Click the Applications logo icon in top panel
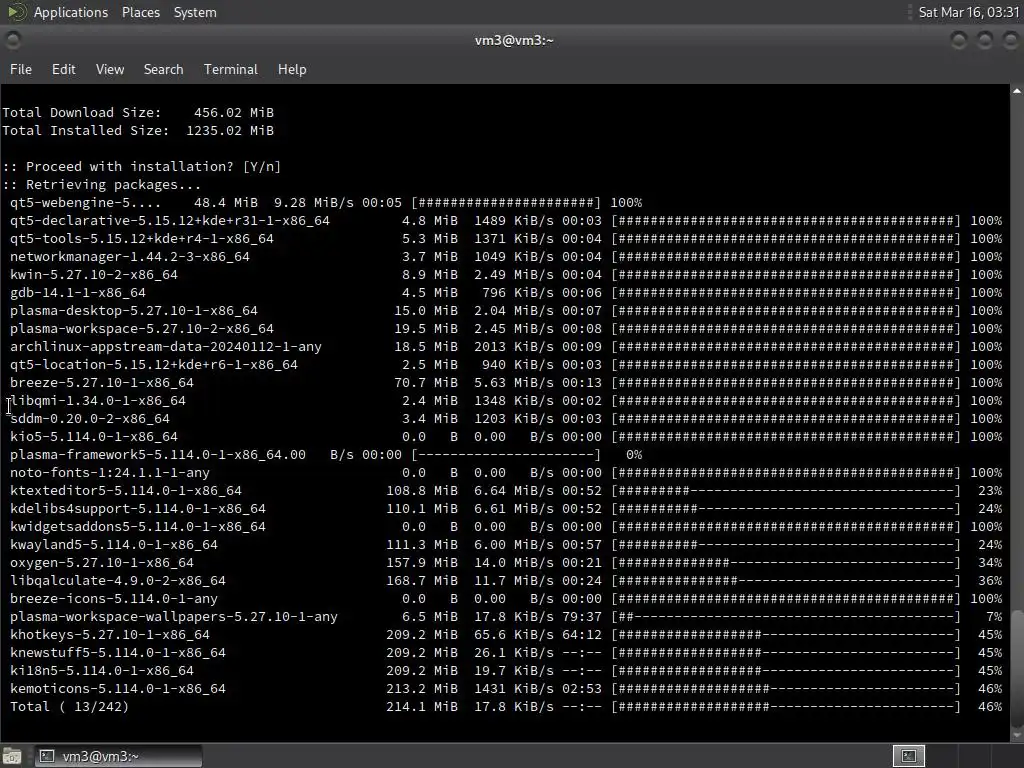Image resolution: width=1024 pixels, height=768 pixels. 16,12
